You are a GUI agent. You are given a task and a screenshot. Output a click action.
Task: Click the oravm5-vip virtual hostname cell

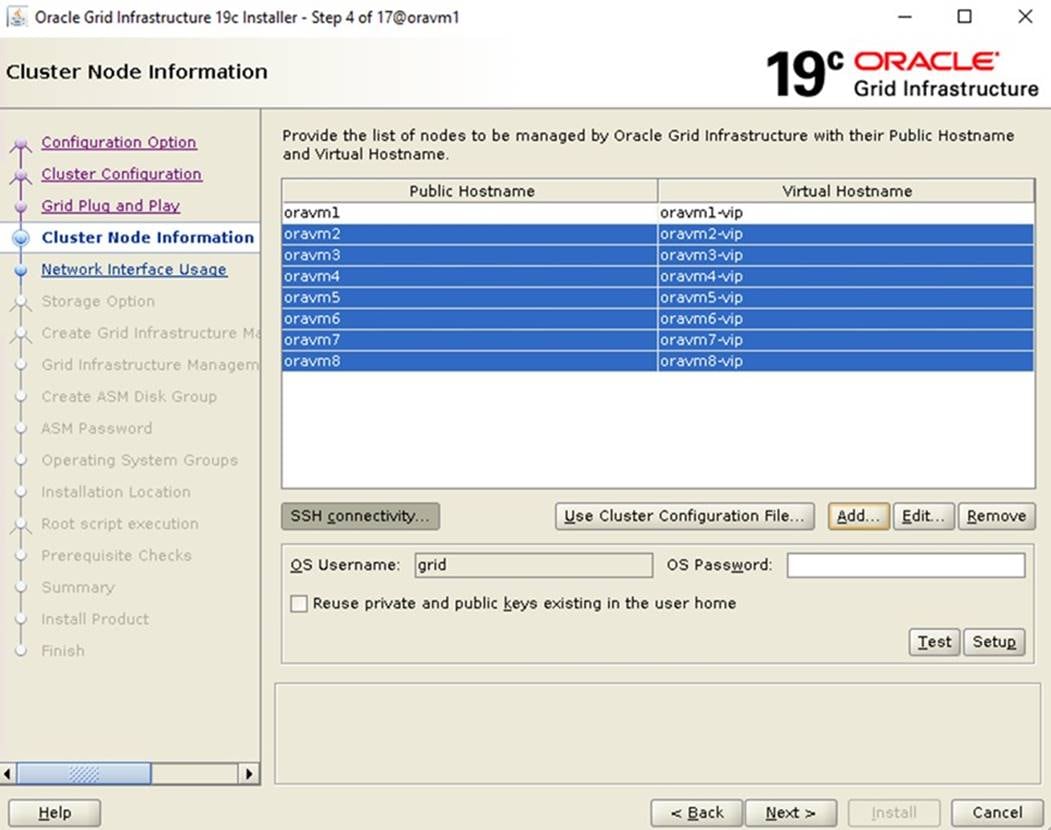[847, 298]
